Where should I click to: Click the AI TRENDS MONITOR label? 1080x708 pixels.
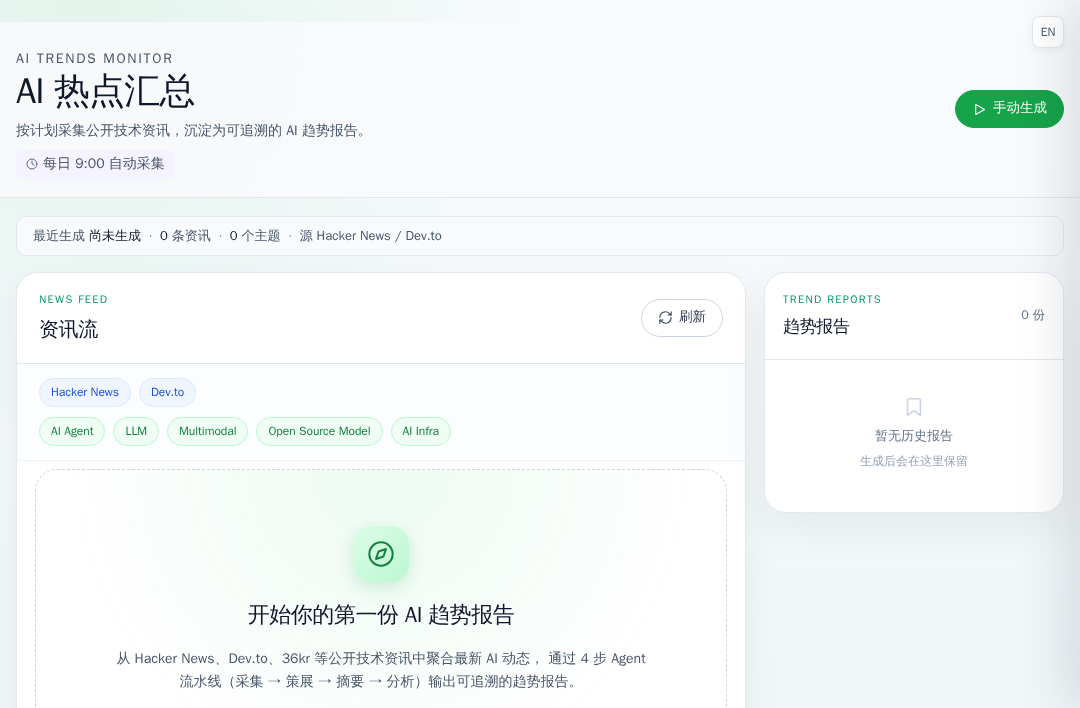94,59
